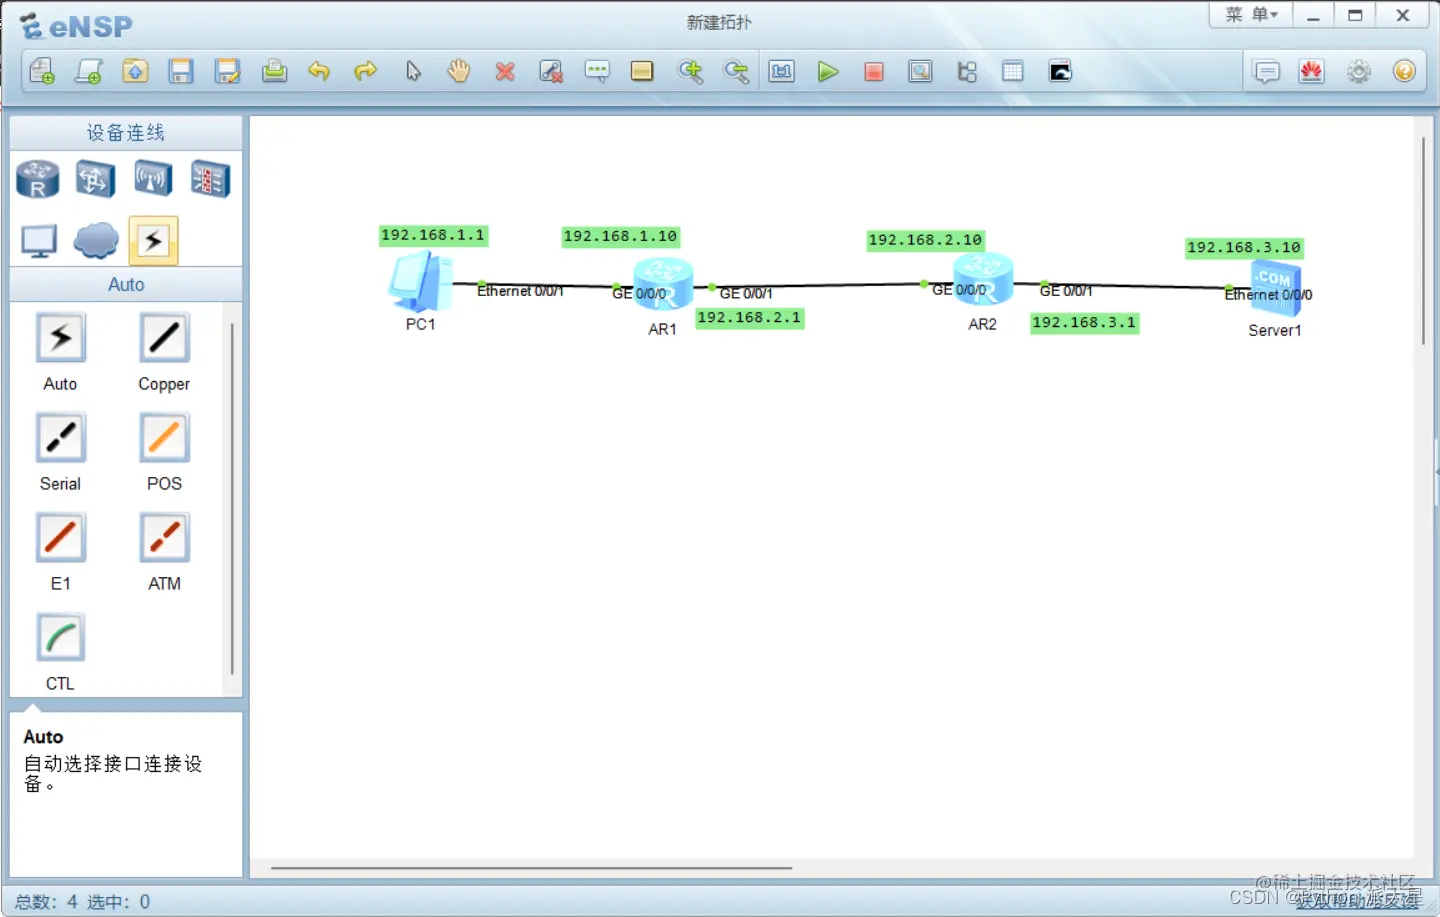Choose the Switch device category
The width and height of the screenshot is (1440, 917).
coord(95,180)
